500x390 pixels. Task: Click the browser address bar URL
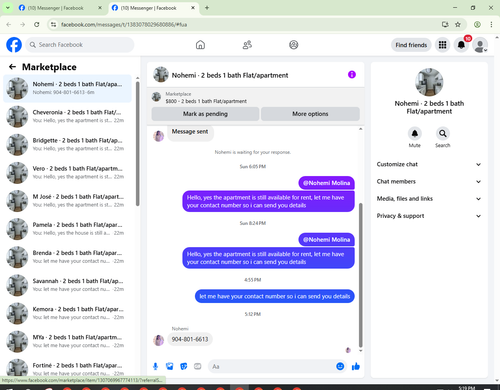(124, 24)
